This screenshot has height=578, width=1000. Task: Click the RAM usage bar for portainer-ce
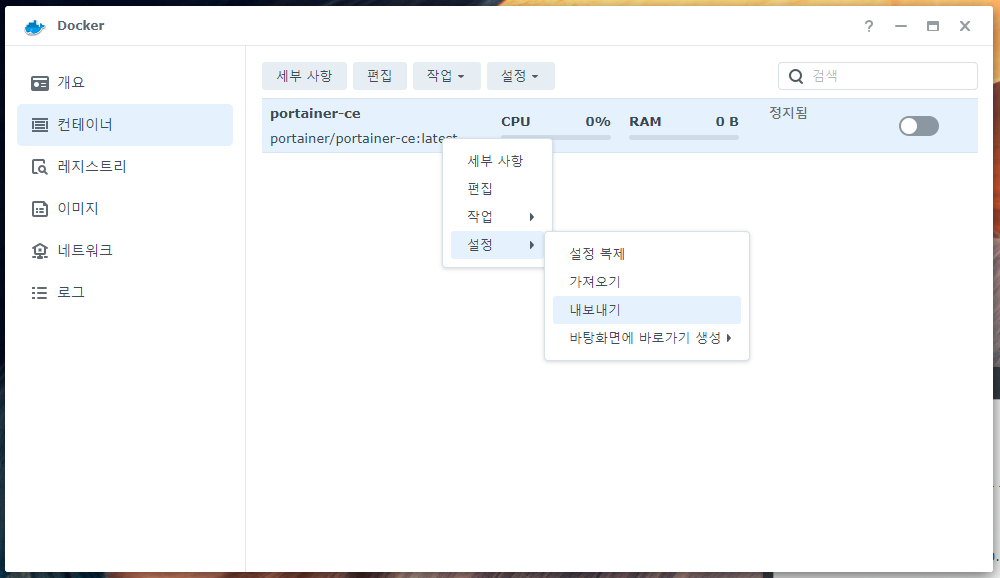point(684,137)
